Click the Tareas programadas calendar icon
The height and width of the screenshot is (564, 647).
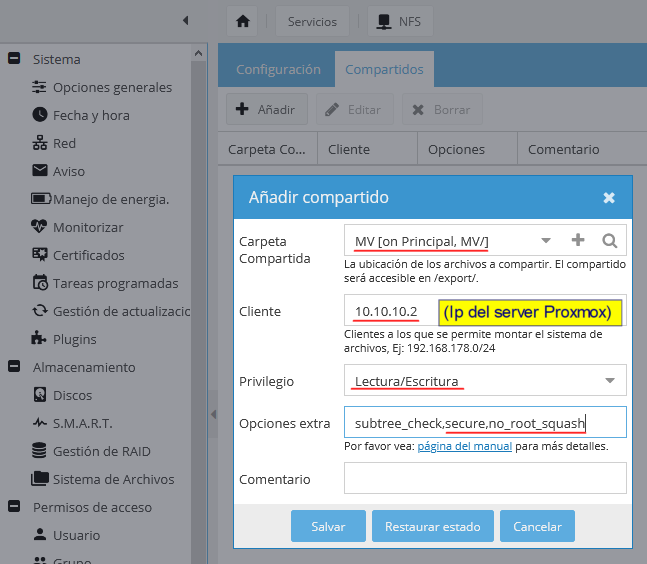pos(40,282)
